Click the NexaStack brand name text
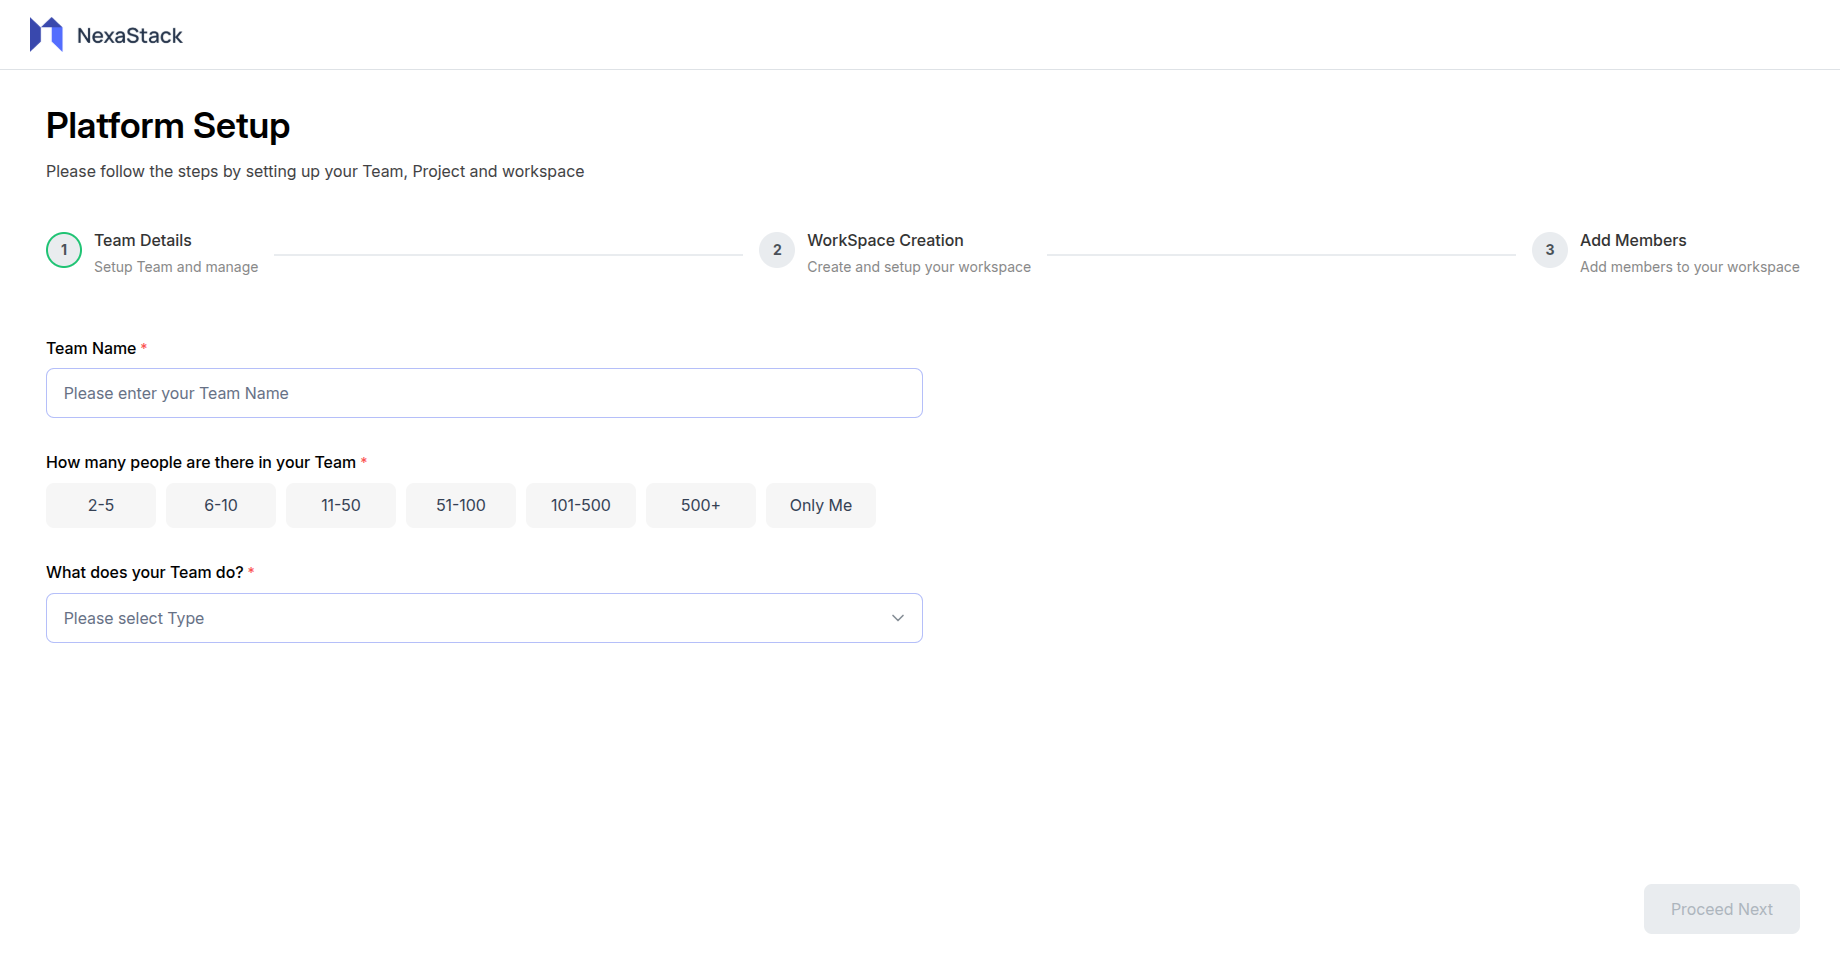The width and height of the screenshot is (1840, 964). 130,36
